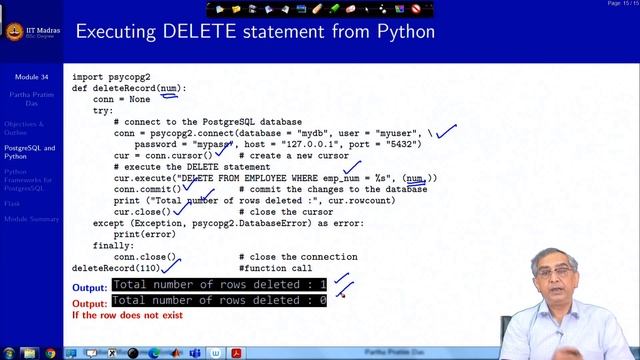Click 'conn.close()' code
The width and height of the screenshot is (640, 360).
[x=145, y=257]
